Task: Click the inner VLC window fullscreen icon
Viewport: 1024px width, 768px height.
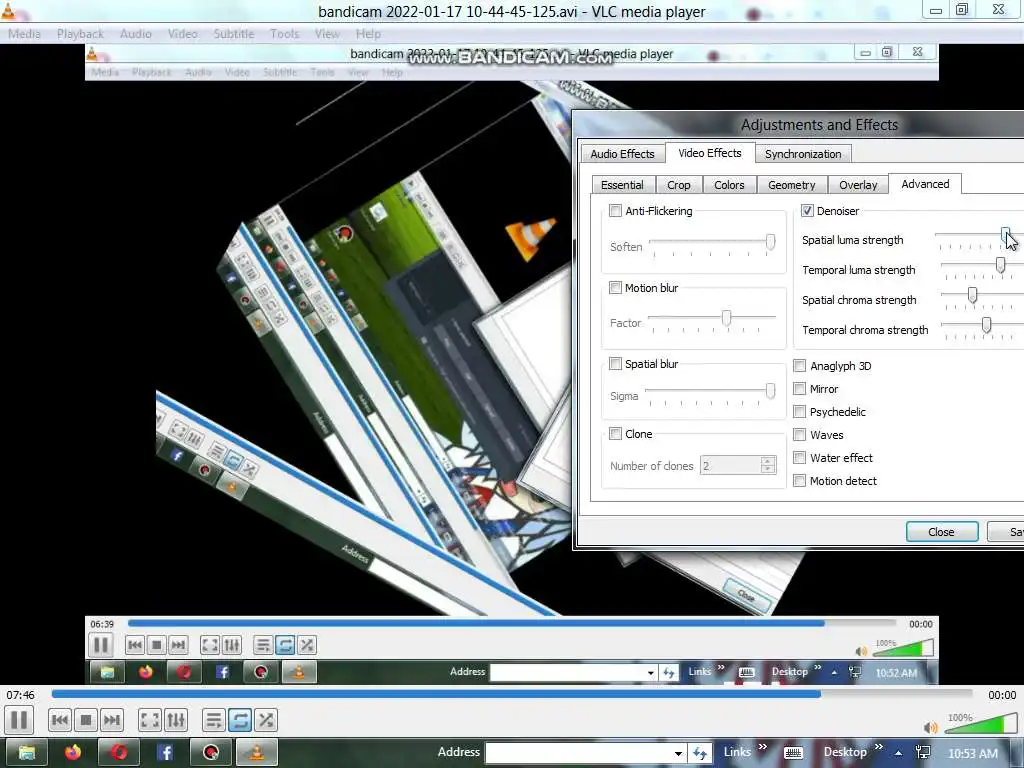Action: click(210, 645)
